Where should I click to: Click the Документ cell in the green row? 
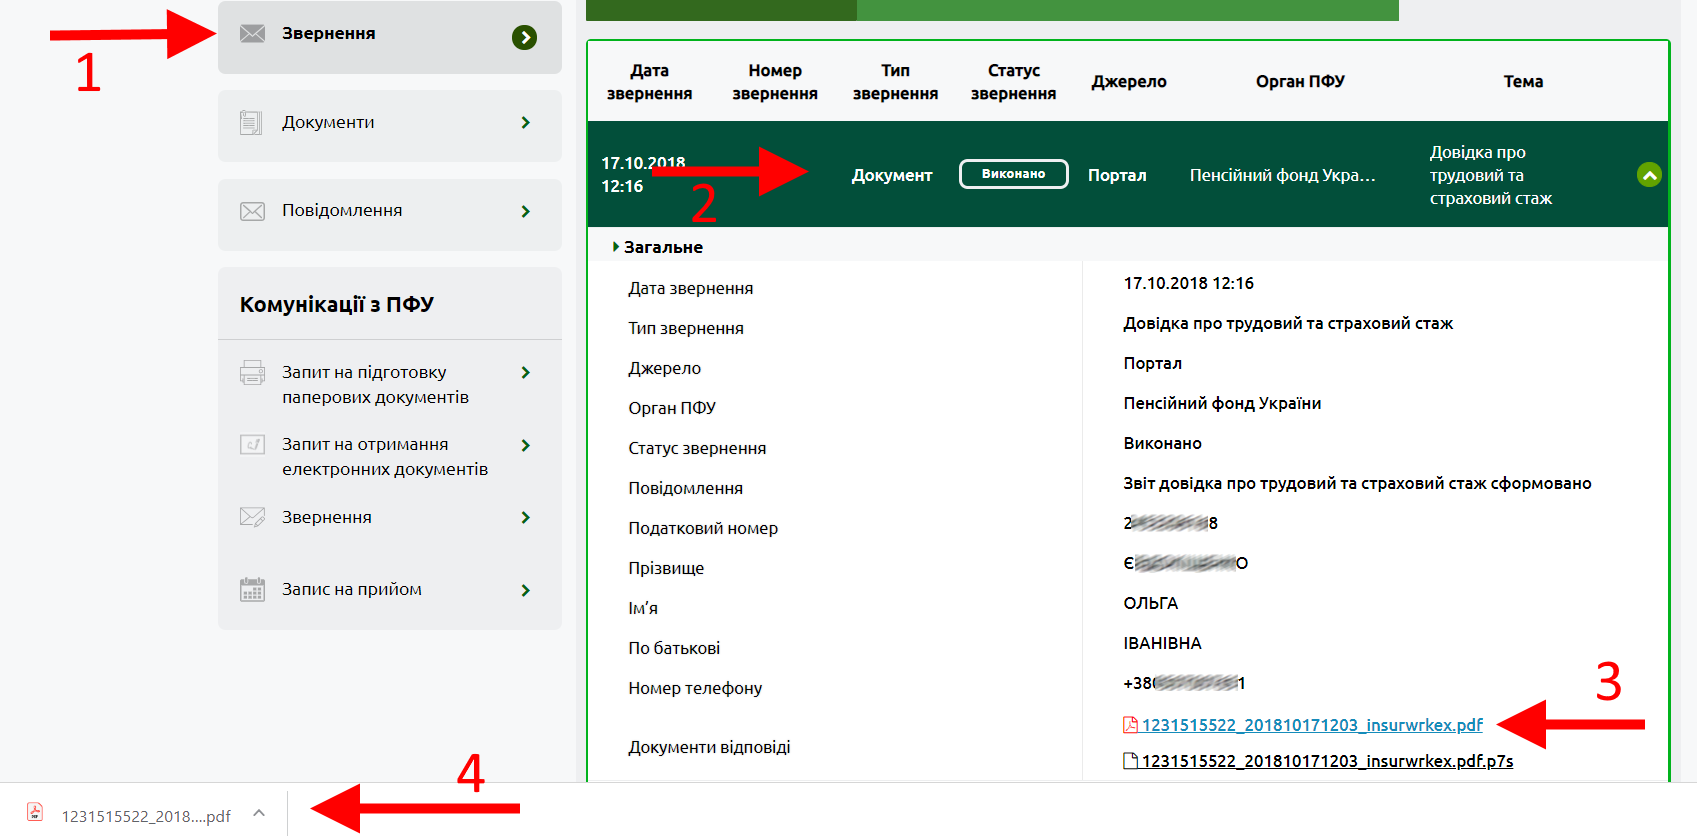coord(892,175)
